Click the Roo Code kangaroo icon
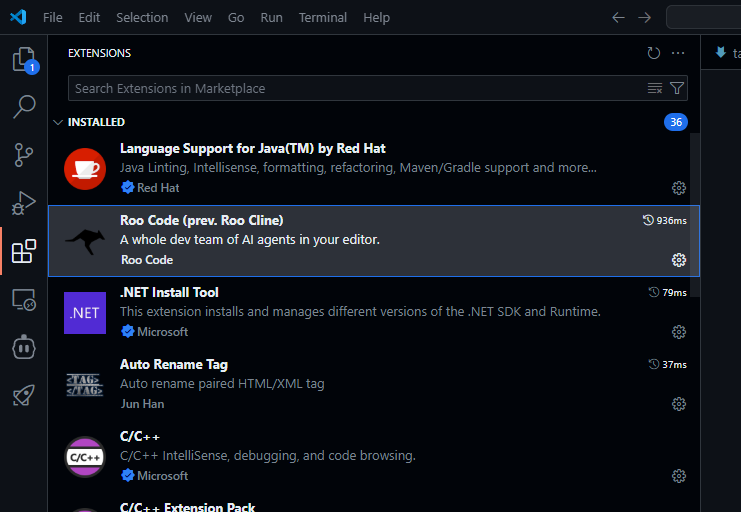The image size is (741, 512). 85,241
